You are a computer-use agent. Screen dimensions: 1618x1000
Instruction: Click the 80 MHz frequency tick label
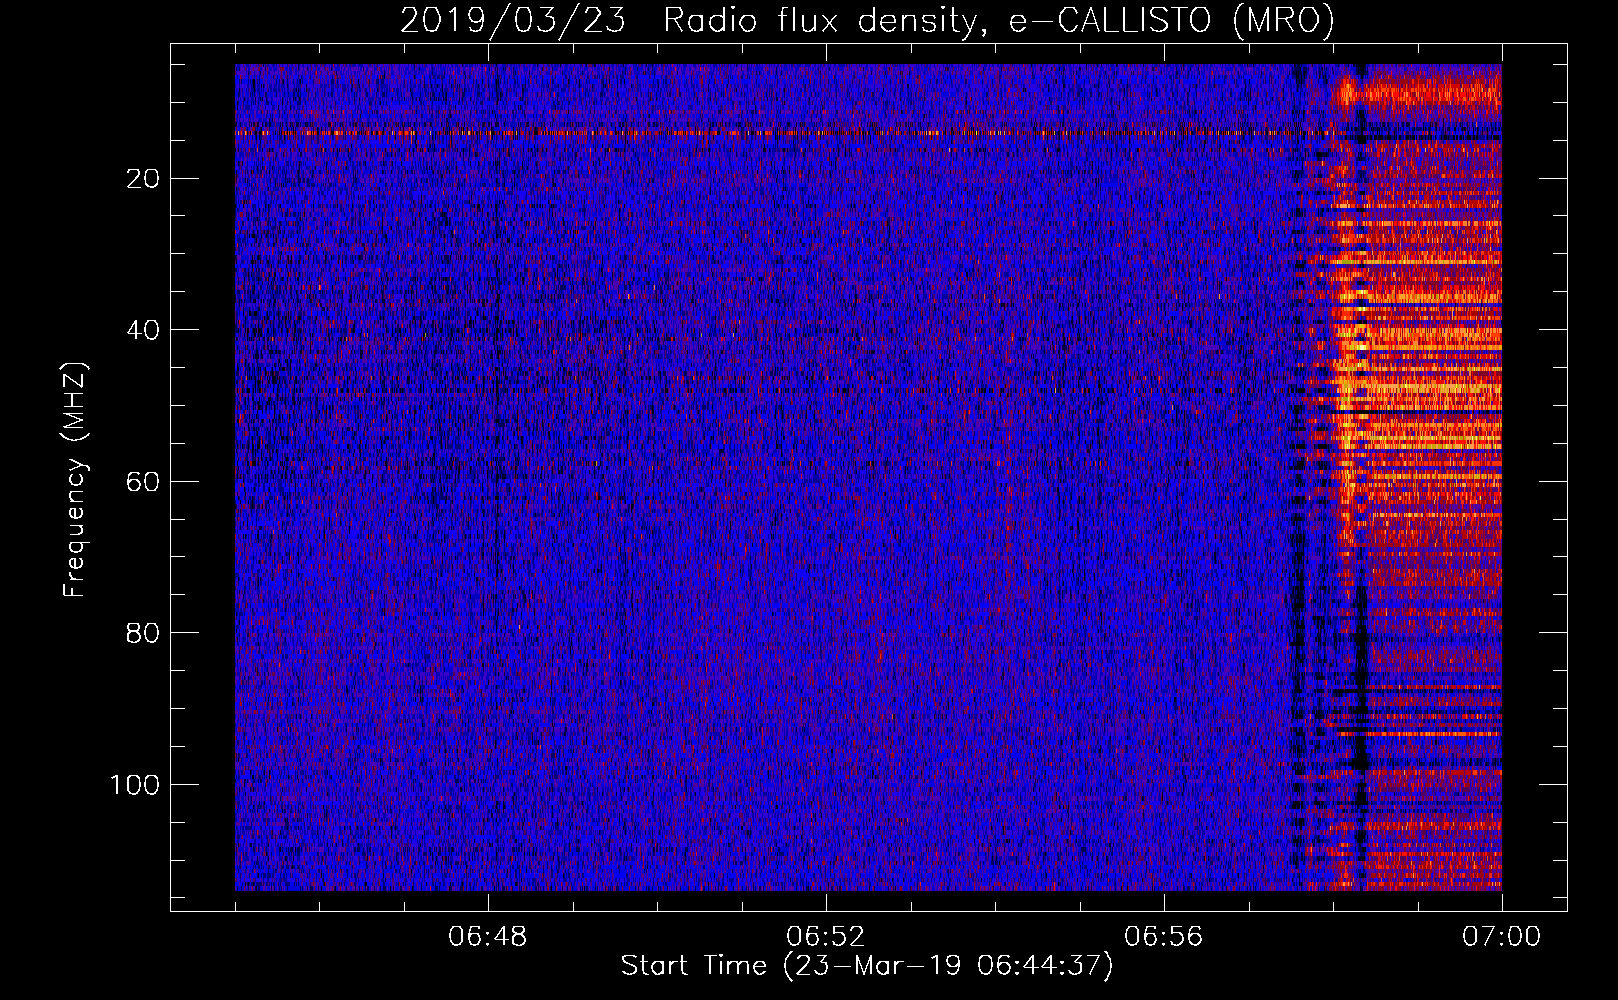143,633
